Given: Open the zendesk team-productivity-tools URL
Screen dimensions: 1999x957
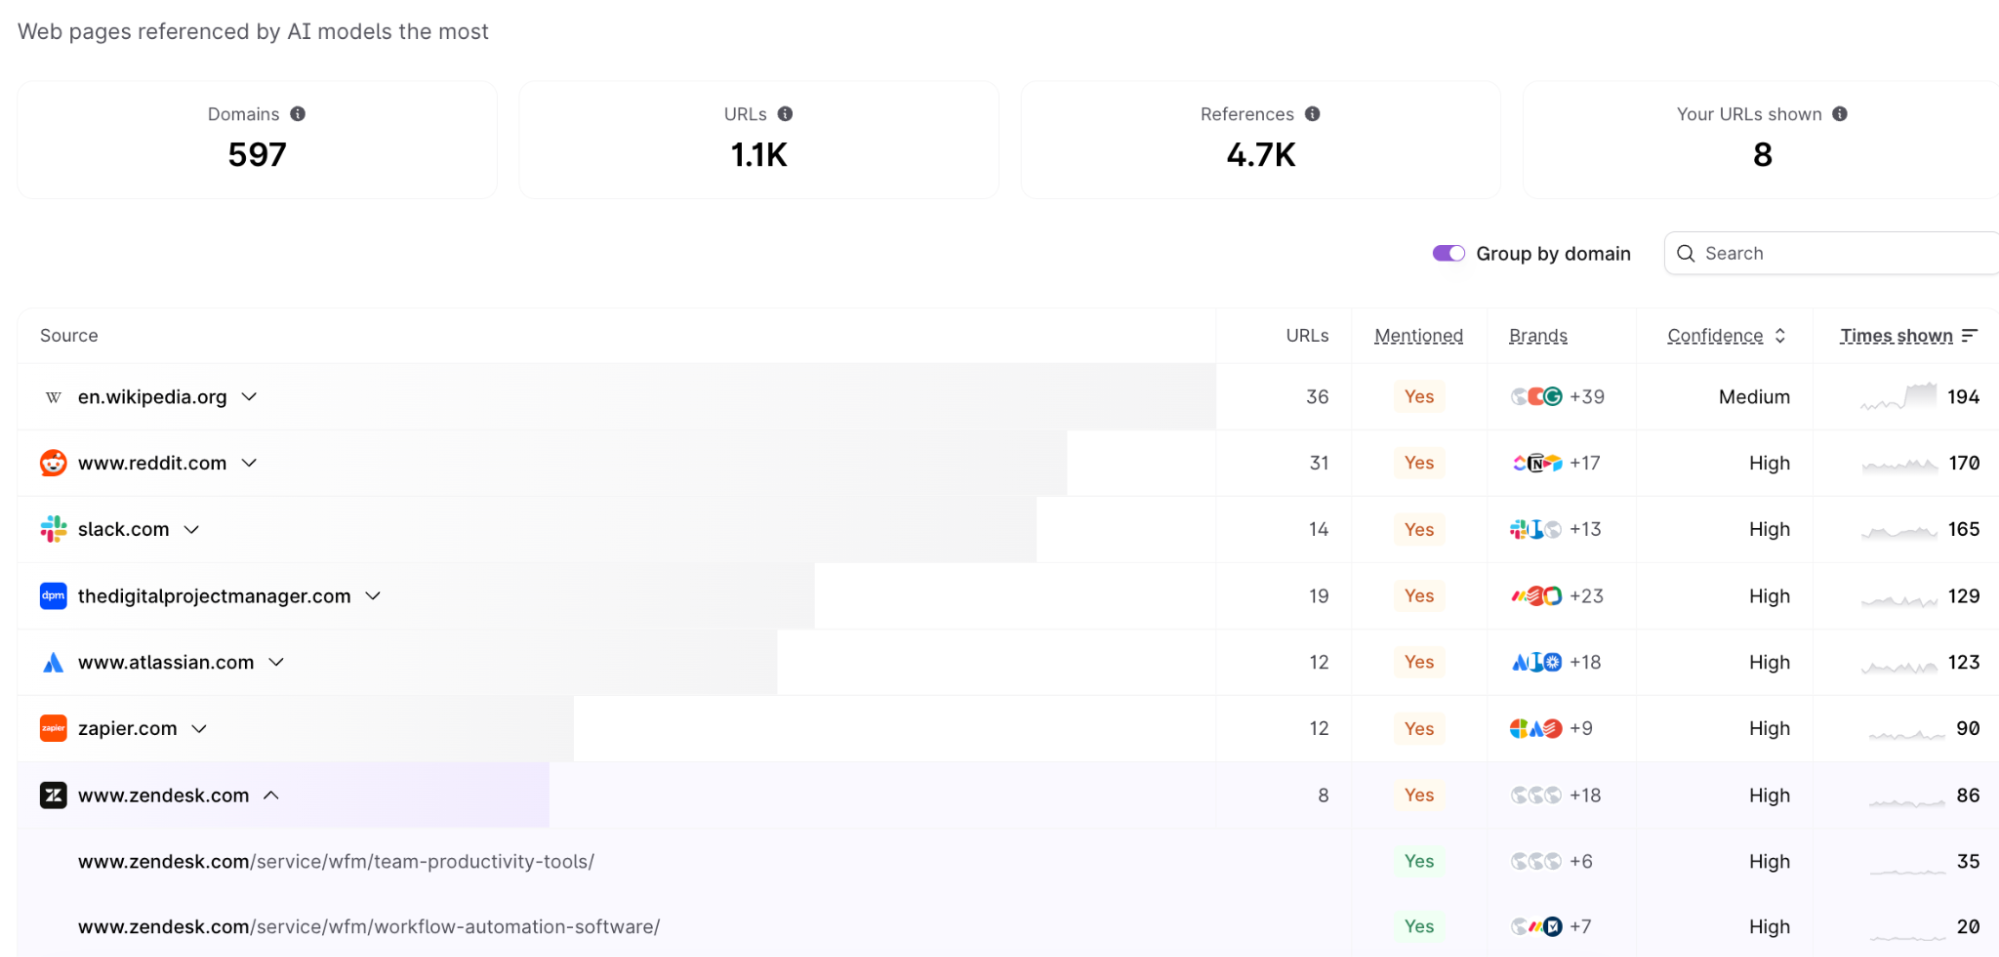Looking at the screenshot, I should point(336,861).
